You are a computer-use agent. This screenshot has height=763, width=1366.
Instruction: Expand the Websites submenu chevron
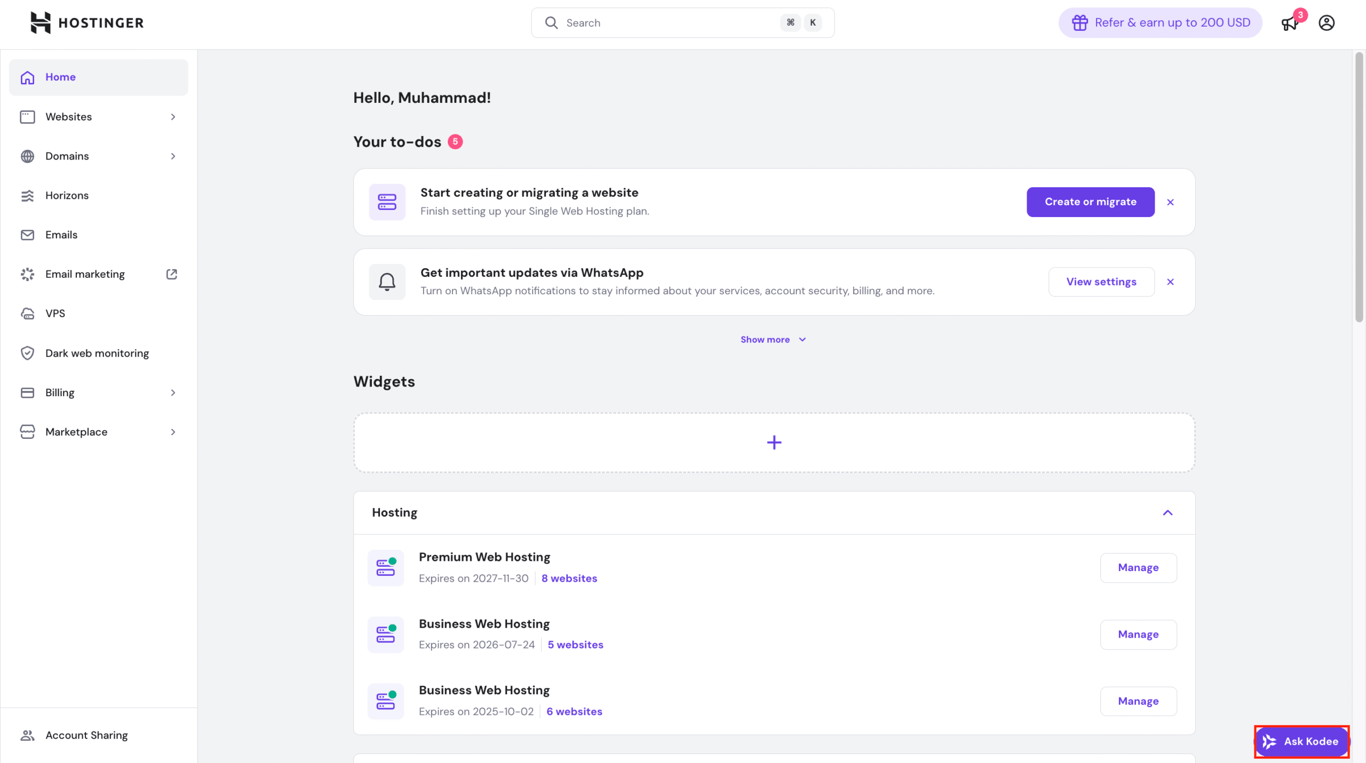[x=173, y=117]
